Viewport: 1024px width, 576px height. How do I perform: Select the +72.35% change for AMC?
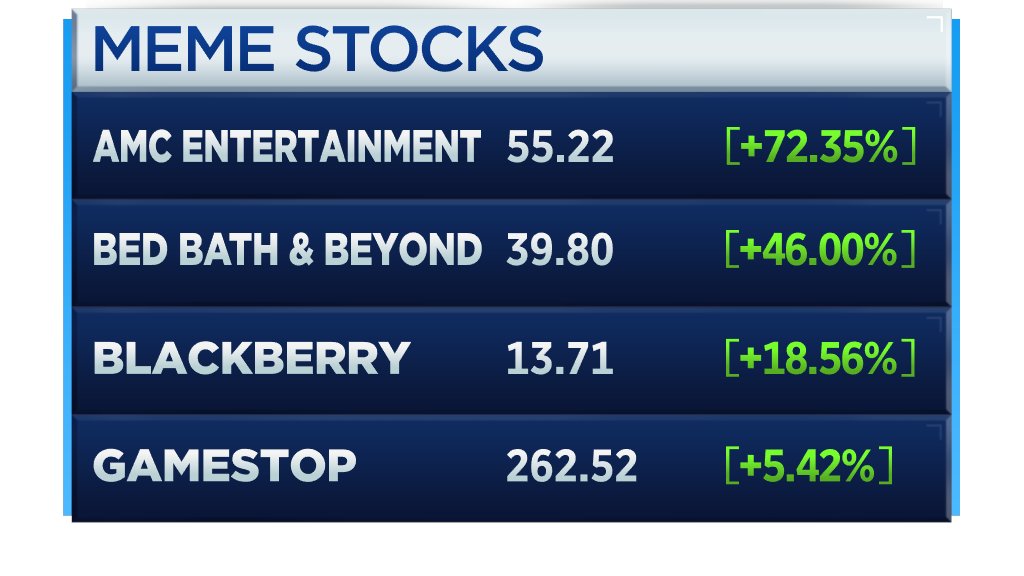pyautogui.click(x=819, y=148)
